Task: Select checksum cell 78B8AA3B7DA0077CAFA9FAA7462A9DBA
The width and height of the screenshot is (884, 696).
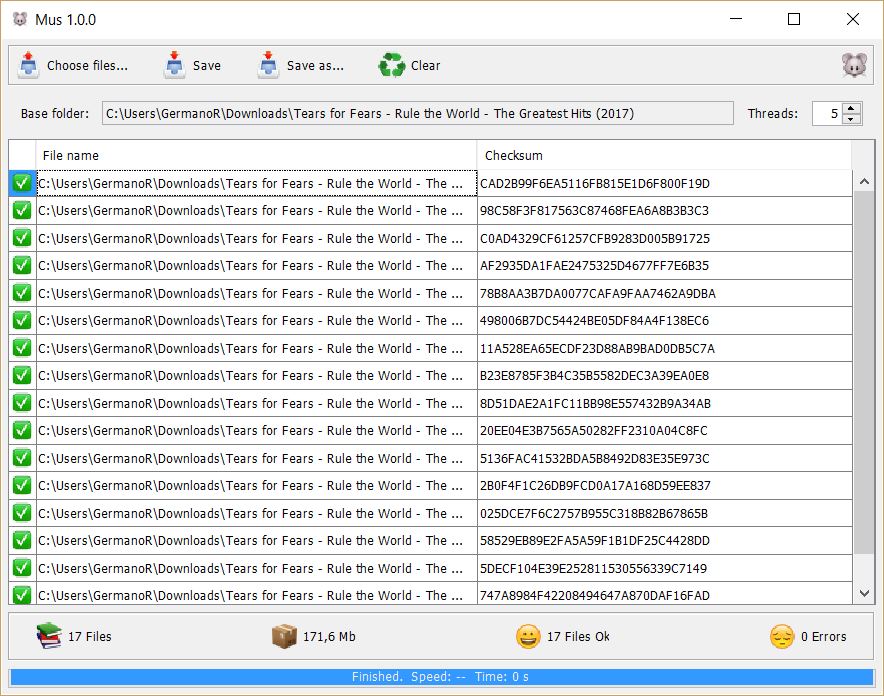Action: pyautogui.click(x=664, y=293)
